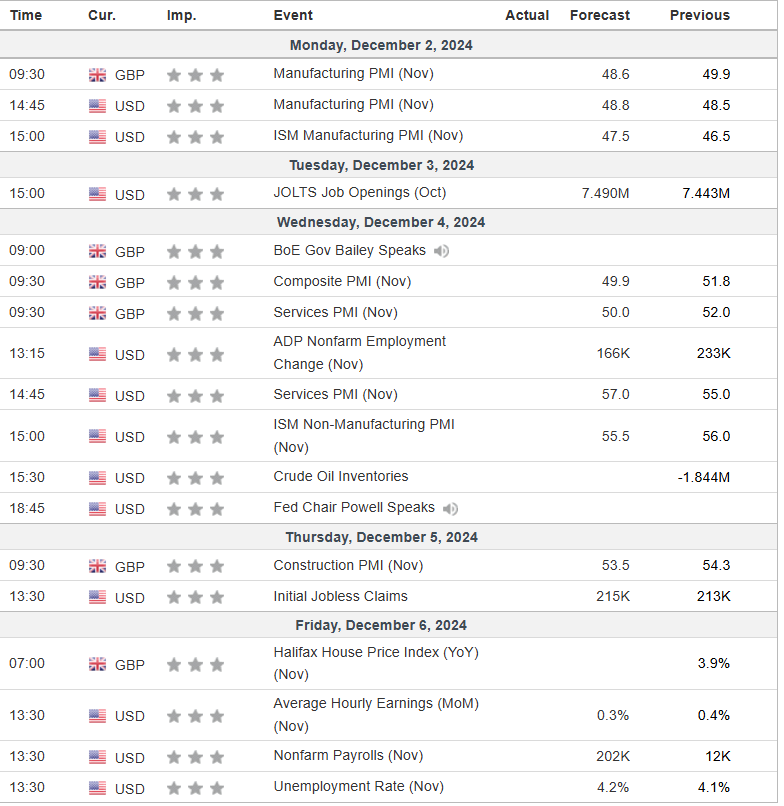784x806 pixels.
Task: Click the UK flag in the 09:30 Manufacturing PMI row
Action: [x=97, y=75]
